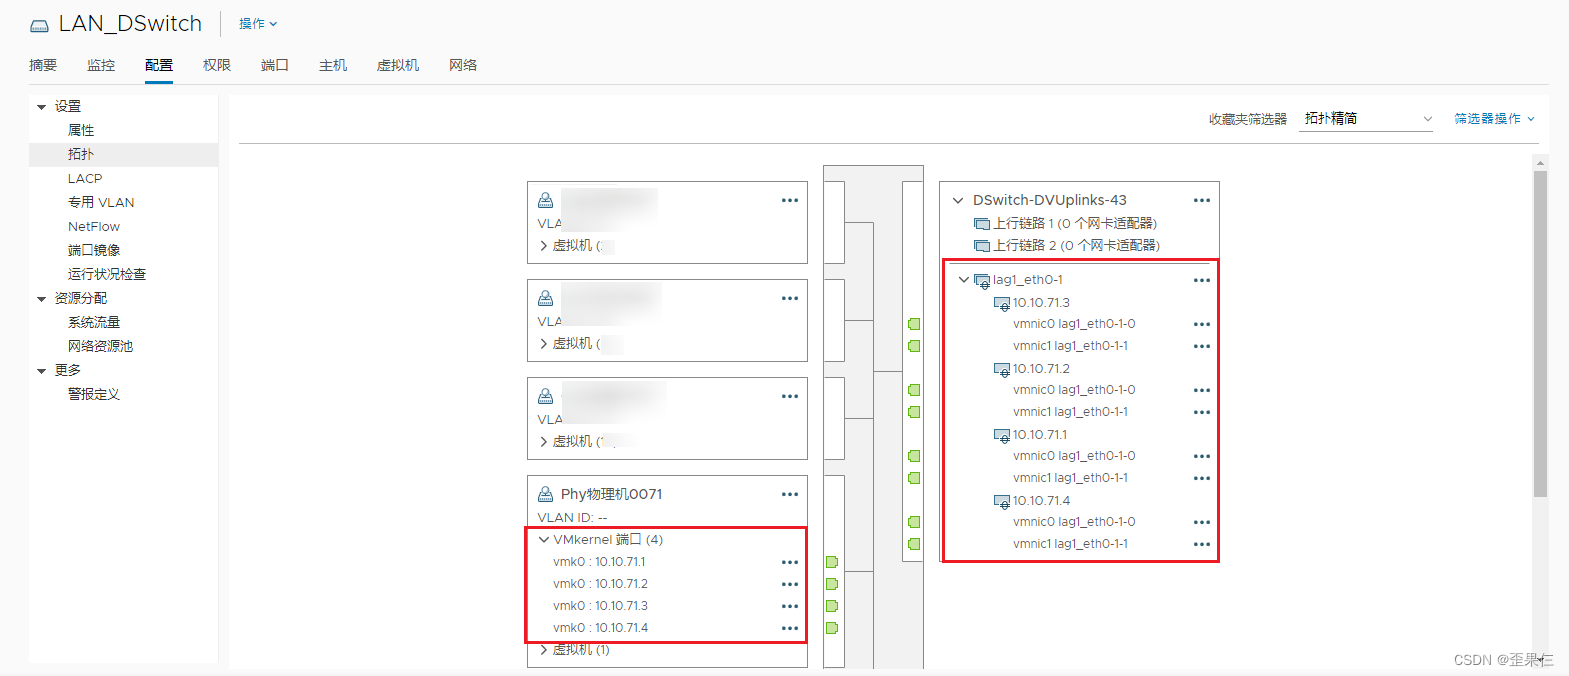Click the LAN_DSwitch distributed switch icon
This screenshot has height=676, width=1569.
coord(39,25)
